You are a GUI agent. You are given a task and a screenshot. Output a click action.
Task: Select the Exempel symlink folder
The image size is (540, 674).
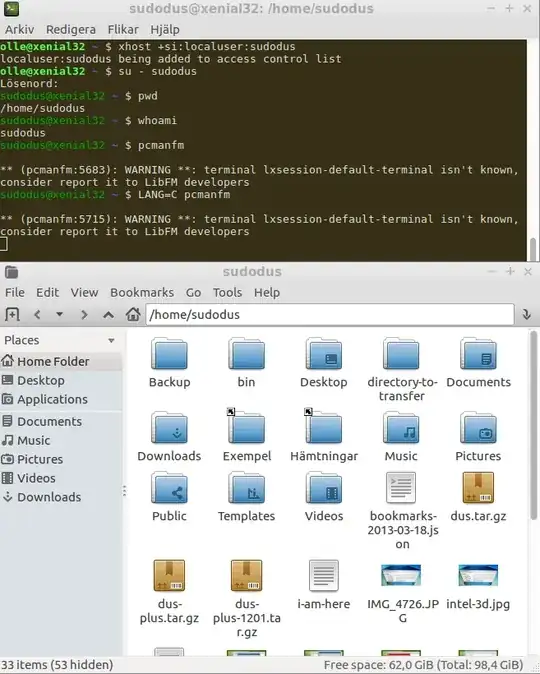pos(247,435)
